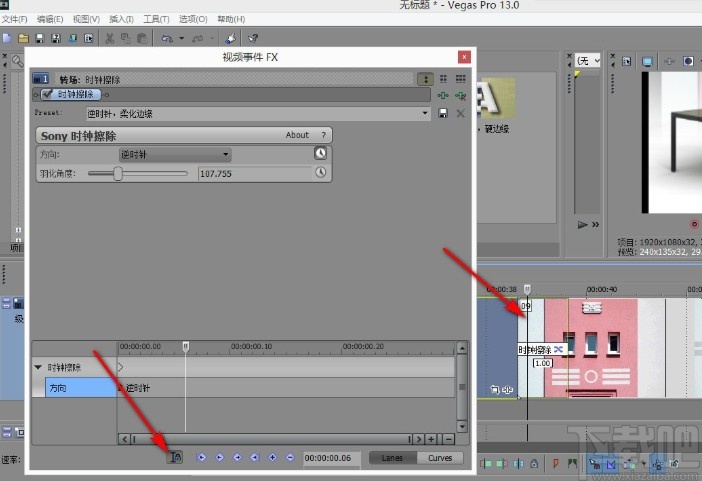702x481 pixels.
Task: Click the Previous Keyframe button
Action: click(x=219, y=457)
